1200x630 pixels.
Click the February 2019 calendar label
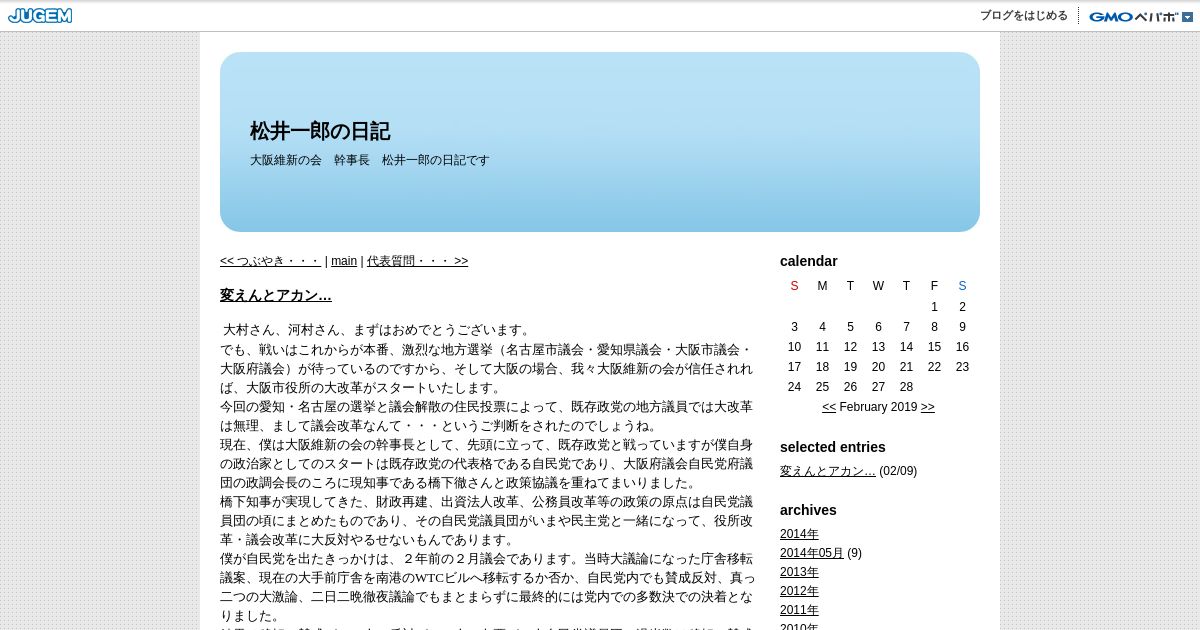[878, 407]
